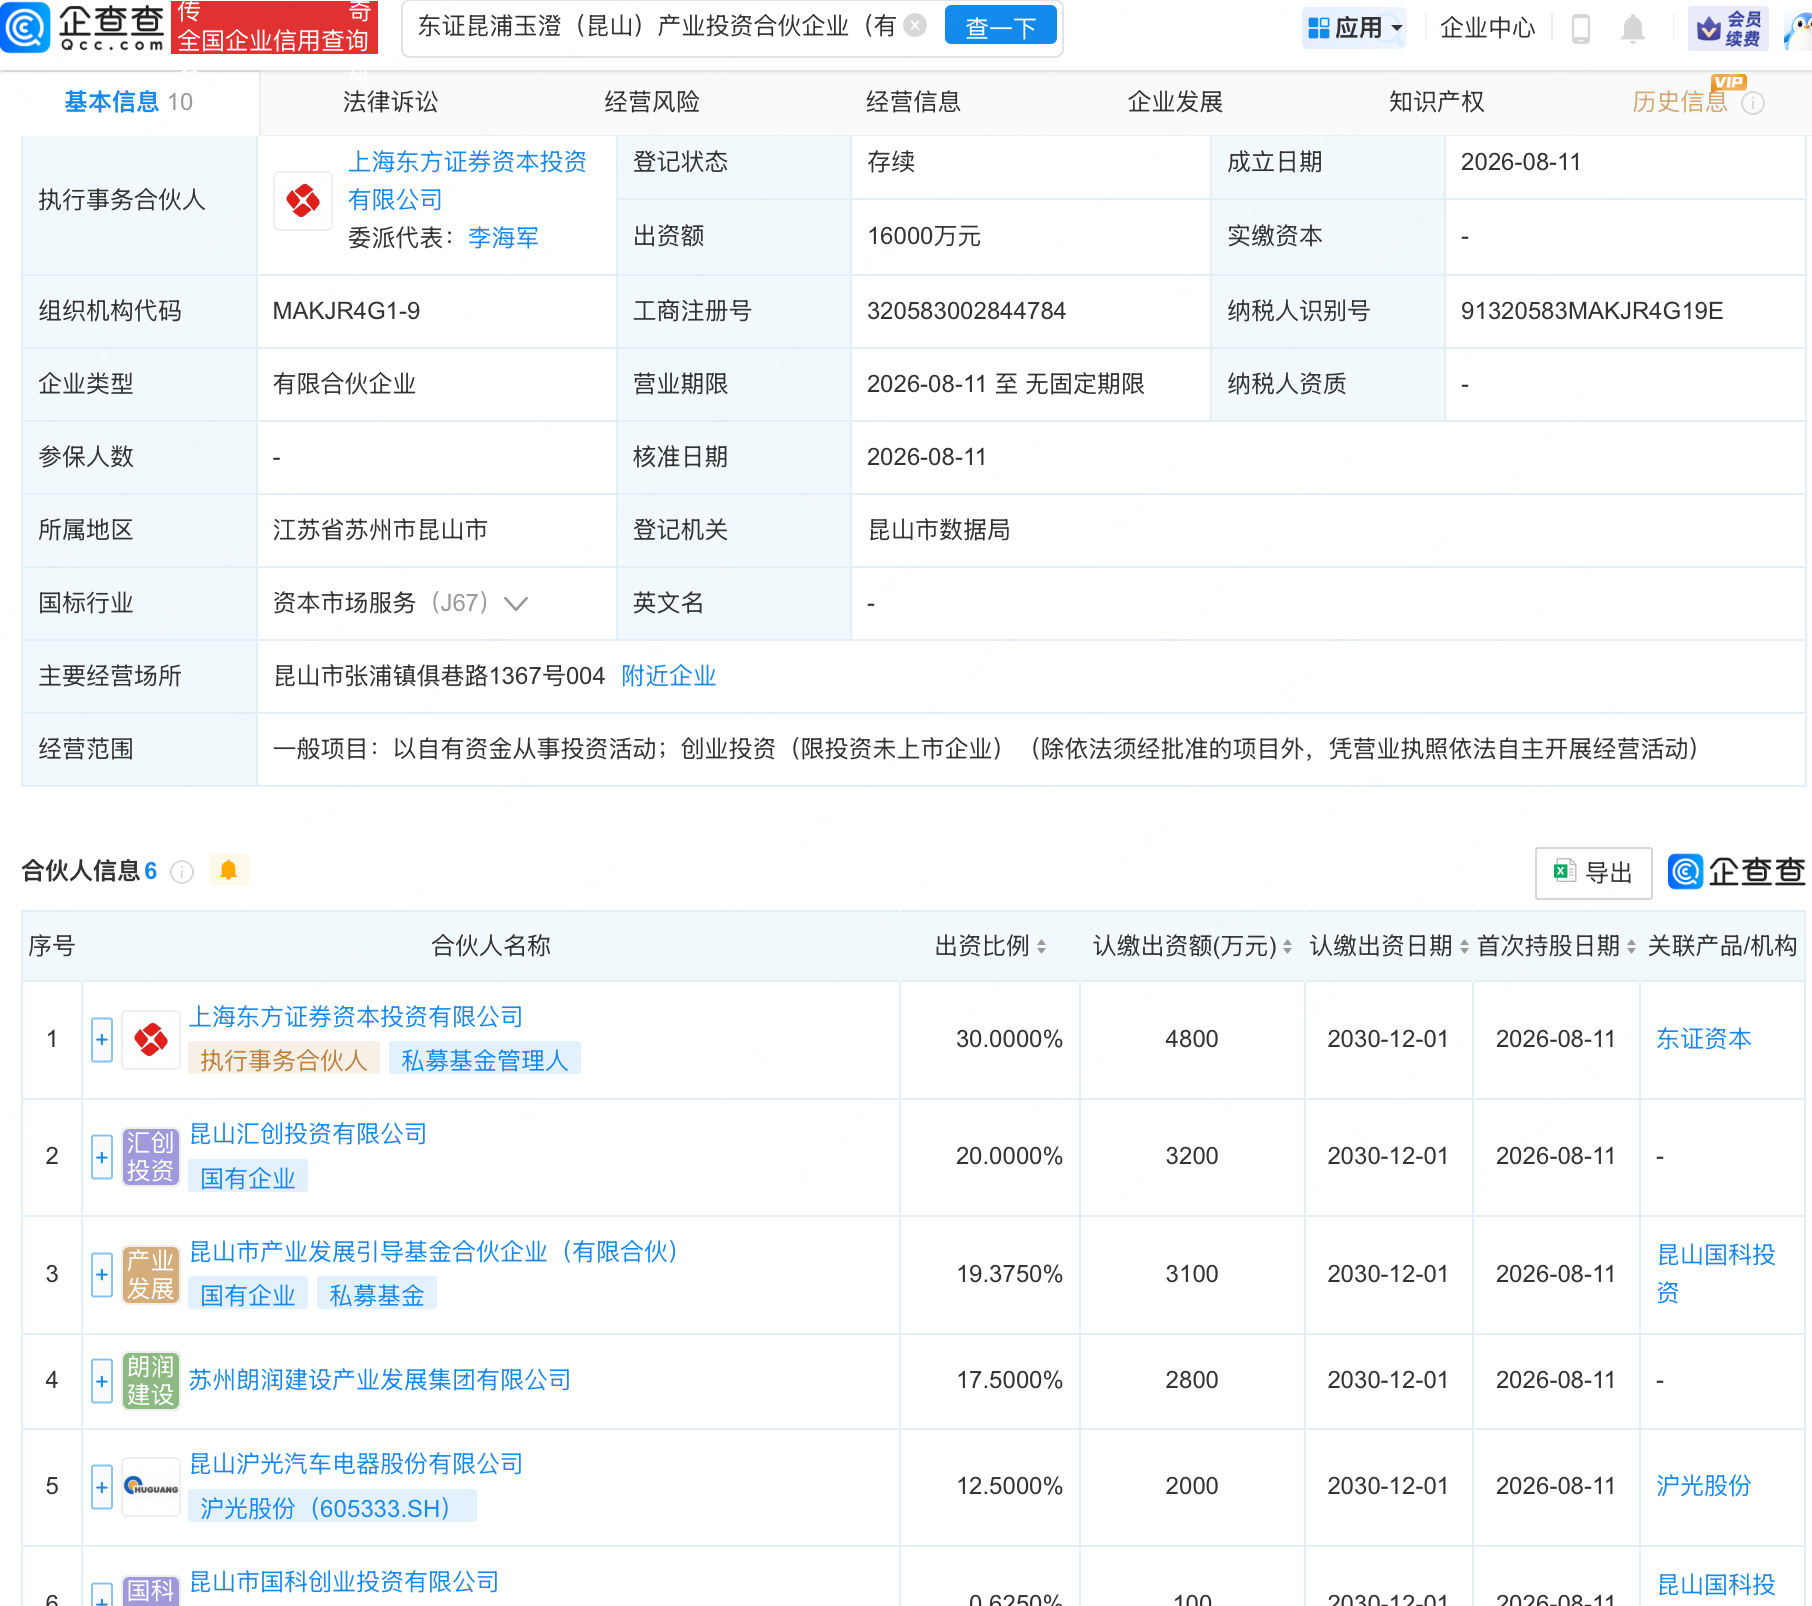Image resolution: width=1812 pixels, height=1606 pixels.
Task: Click the 私募基金 tag in row 3
Action: click(377, 1295)
